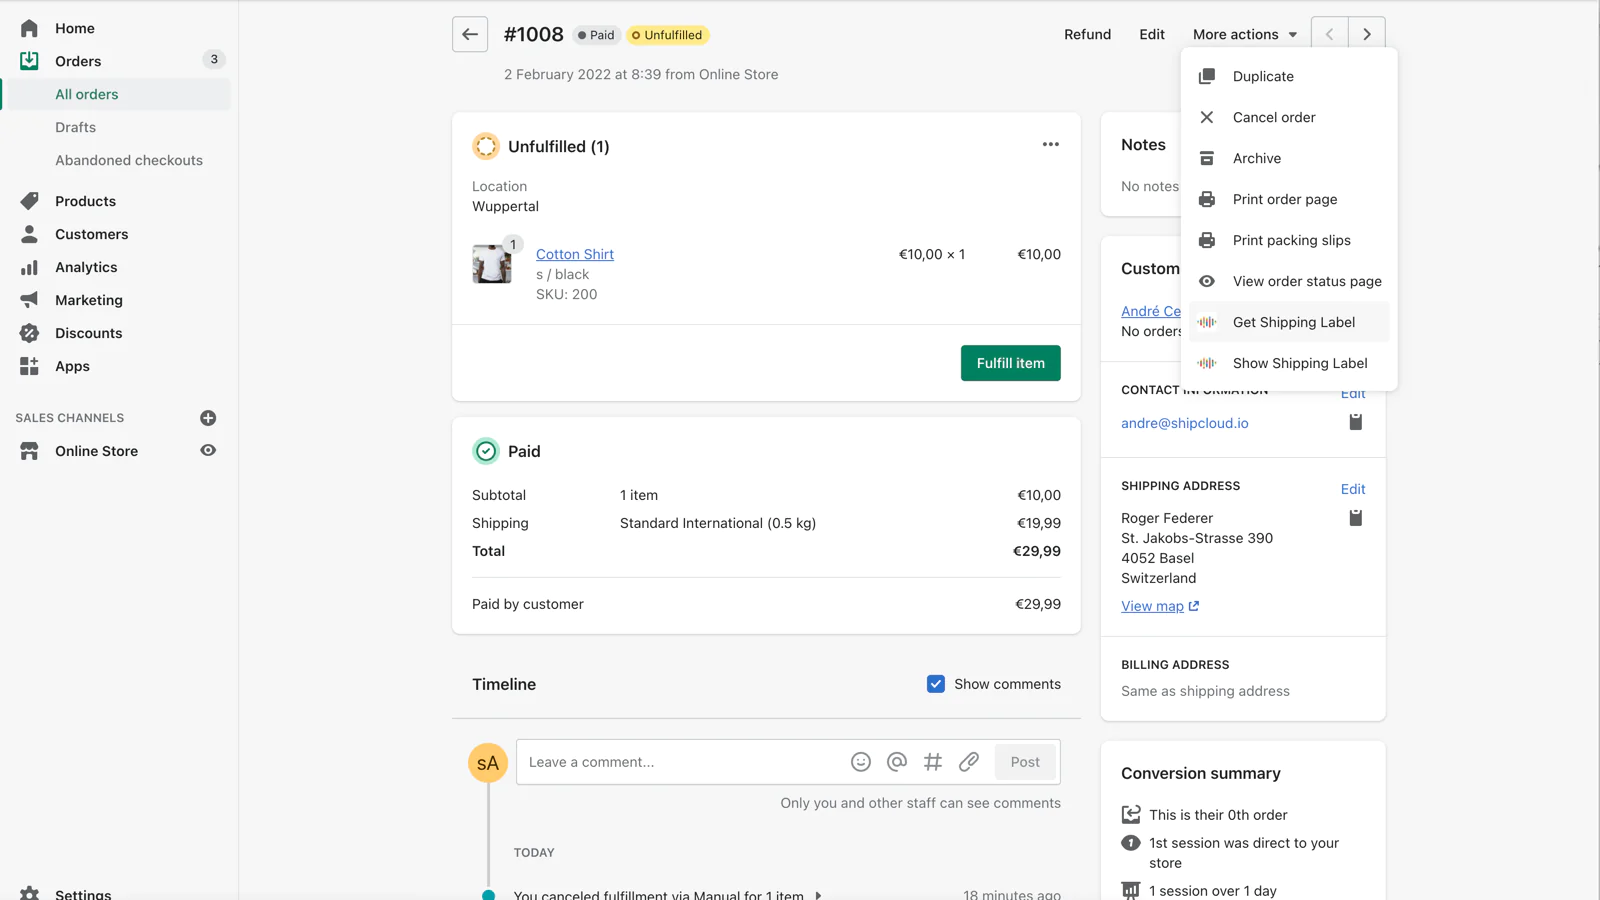Add a sales channel with the plus icon
1600x900 pixels.
coord(208,418)
